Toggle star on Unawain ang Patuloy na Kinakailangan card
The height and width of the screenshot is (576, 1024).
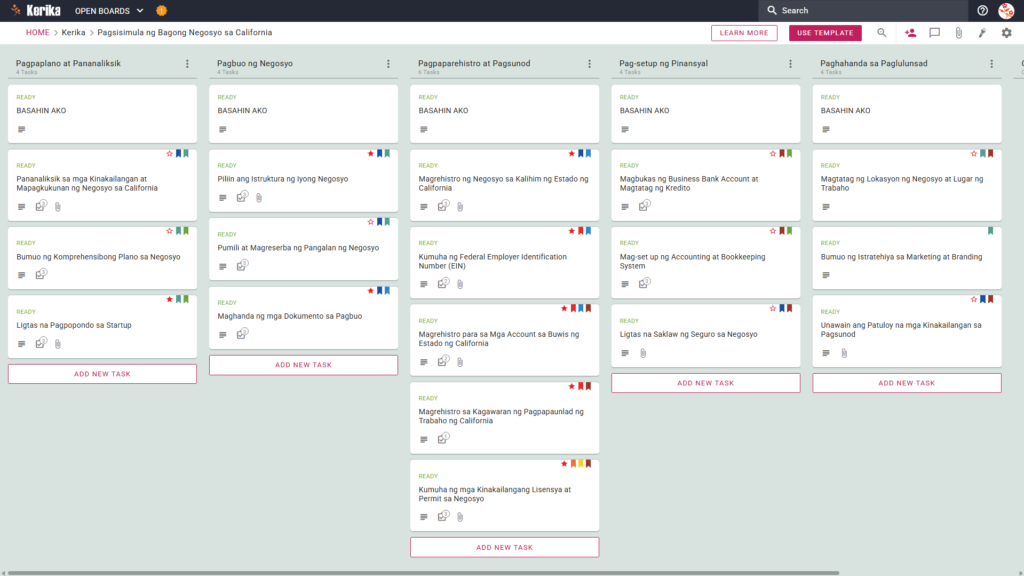point(974,299)
